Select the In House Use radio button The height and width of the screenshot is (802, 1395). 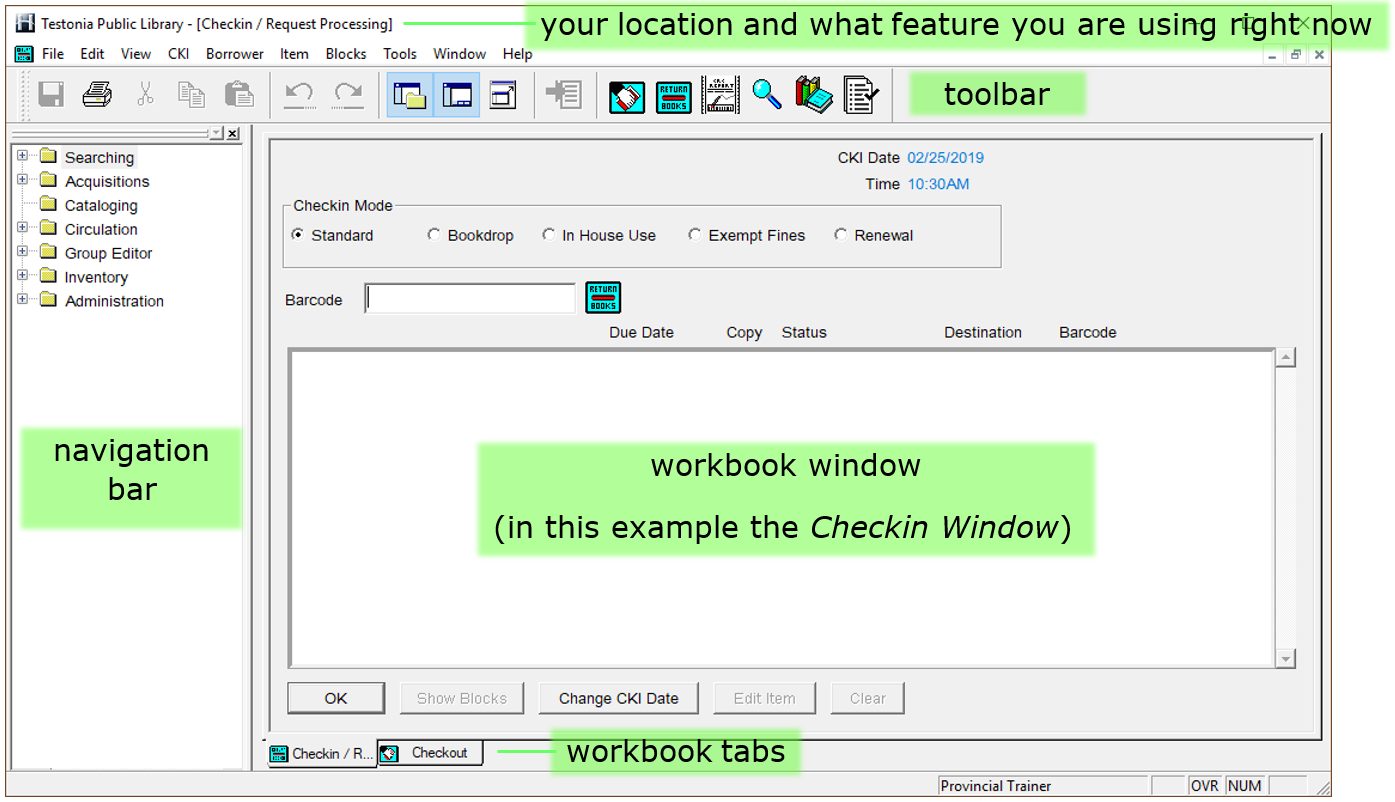tap(548, 235)
